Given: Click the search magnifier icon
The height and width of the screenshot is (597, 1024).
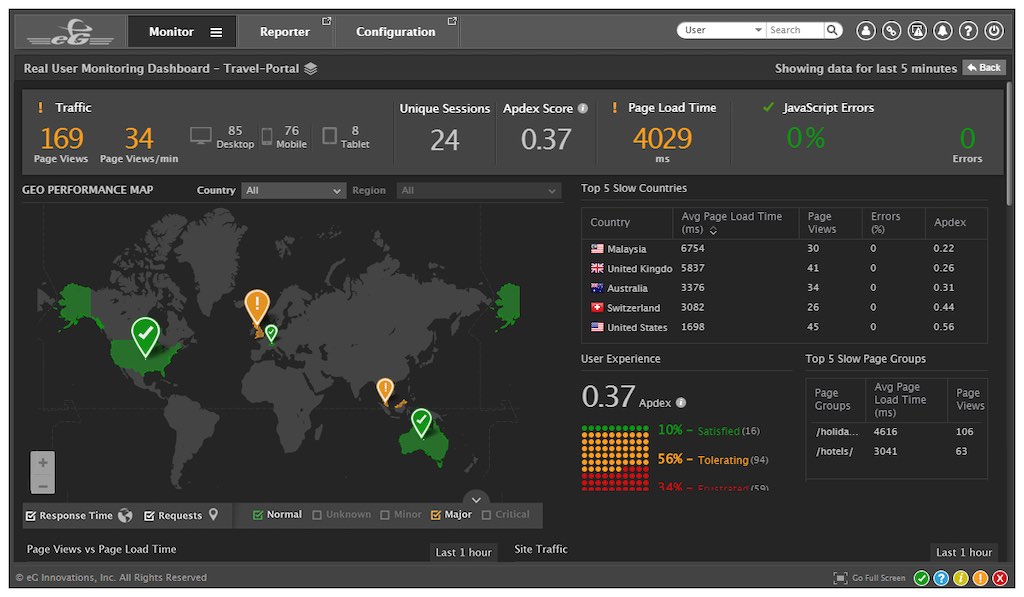Looking at the screenshot, I should coord(833,30).
